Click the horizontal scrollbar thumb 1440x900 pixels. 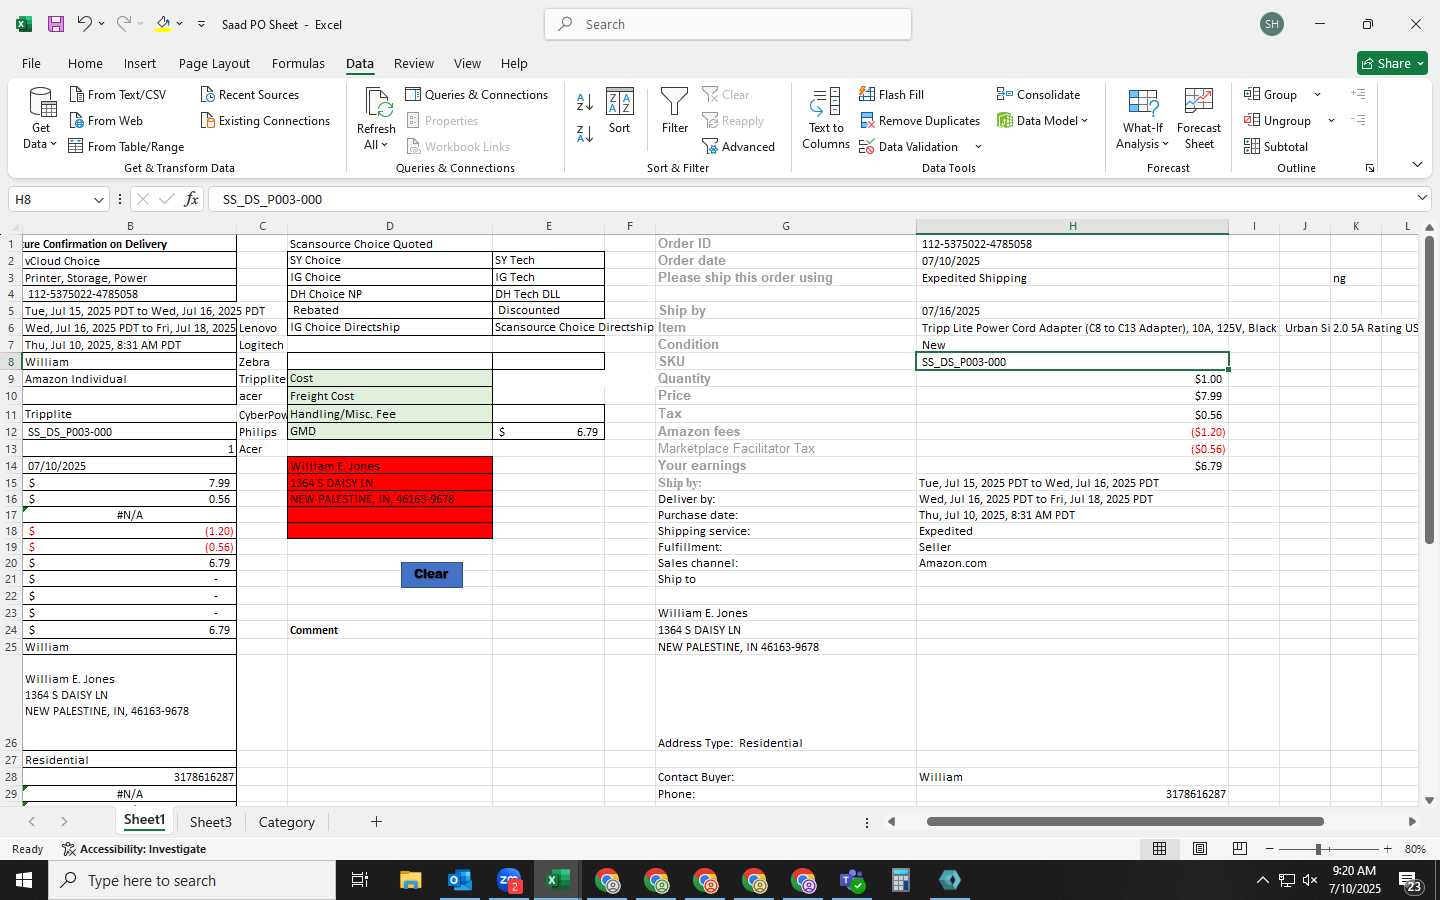pos(1125,822)
